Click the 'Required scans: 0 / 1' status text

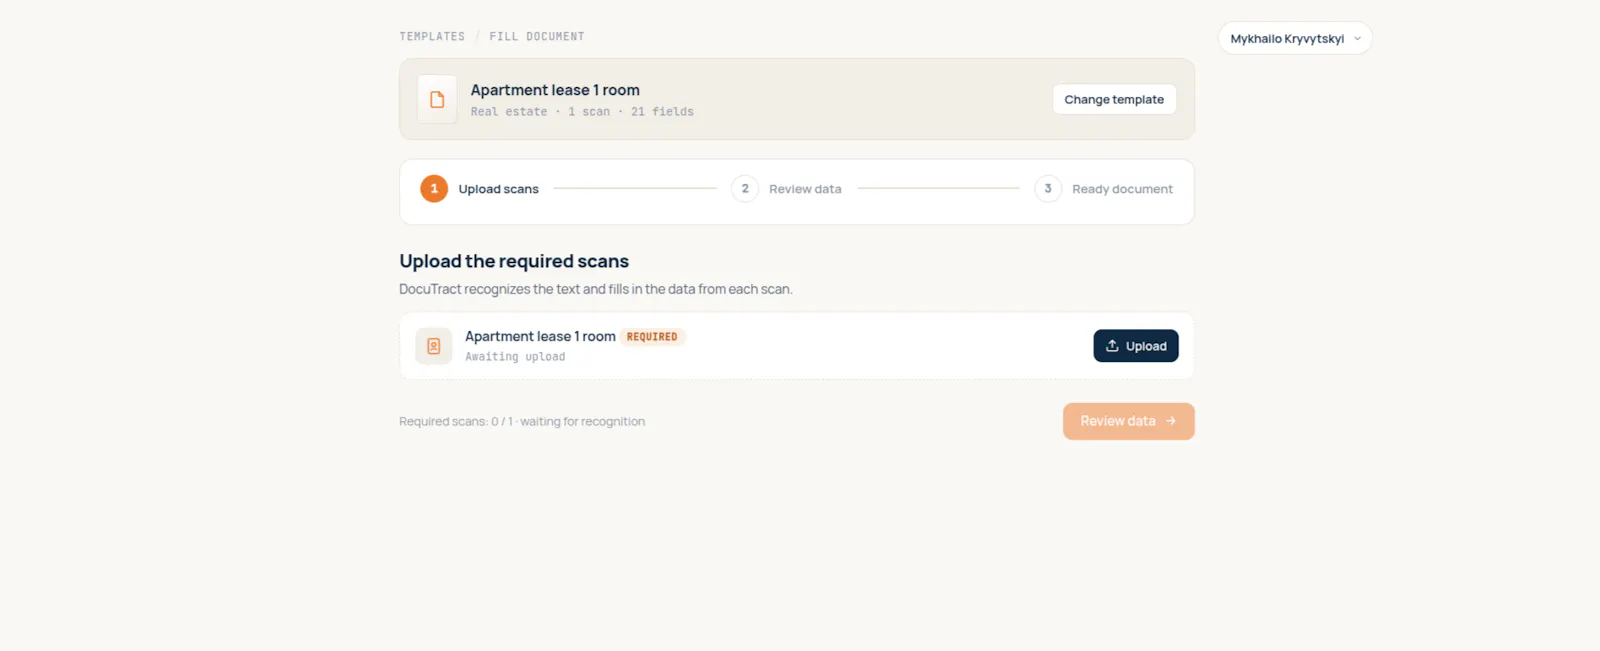(x=522, y=422)
